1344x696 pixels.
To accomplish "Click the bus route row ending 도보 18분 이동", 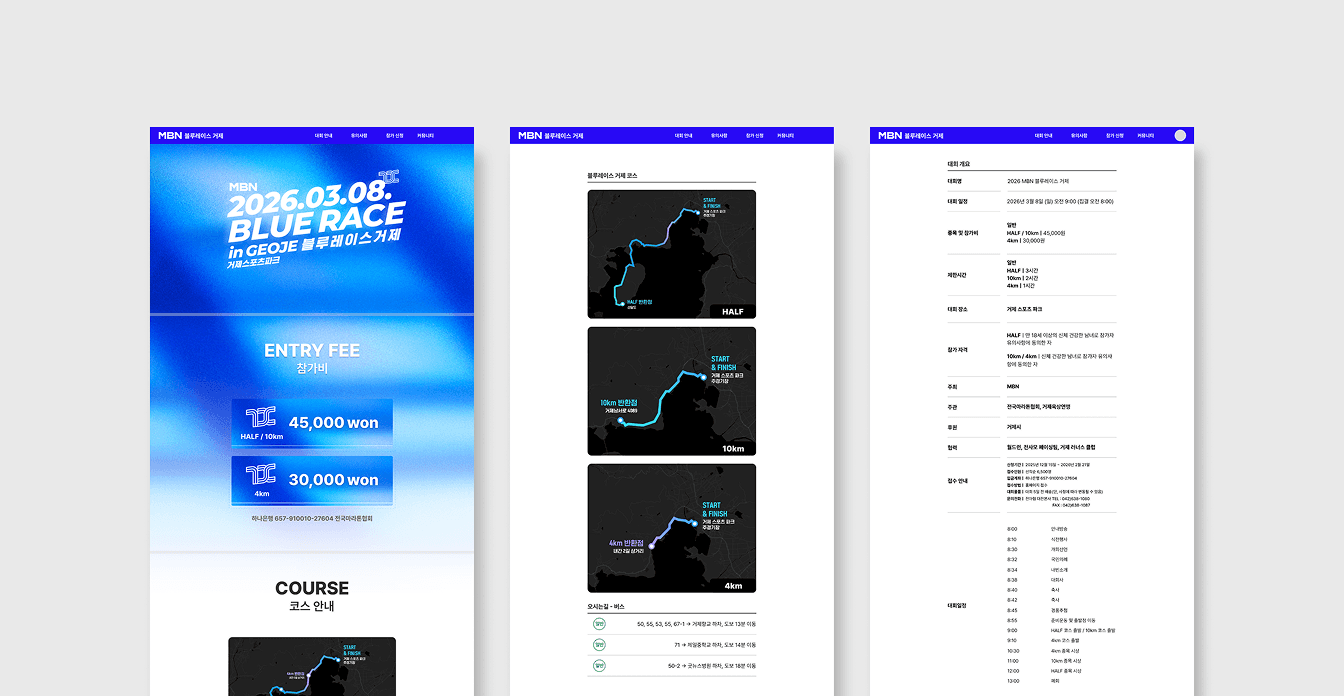I will click(x=672, y=665).
